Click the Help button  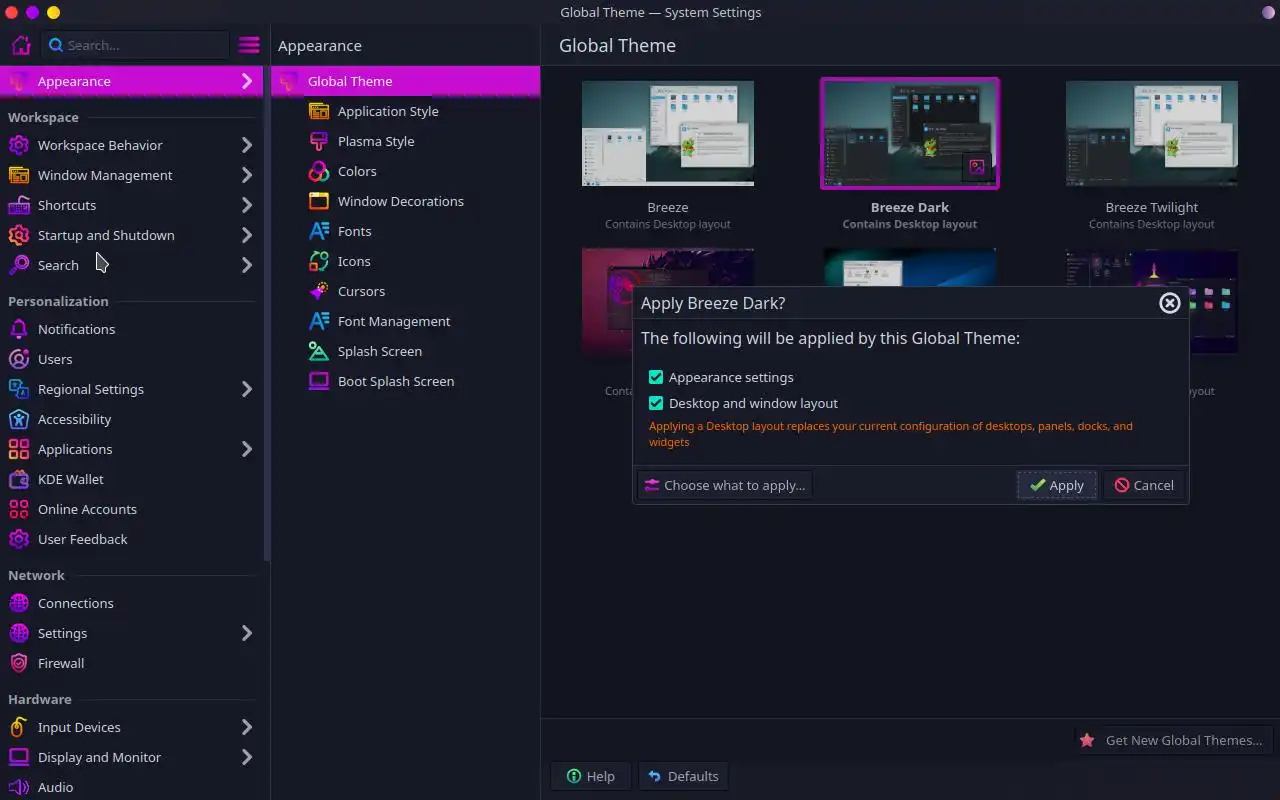[x=590, y=776]
